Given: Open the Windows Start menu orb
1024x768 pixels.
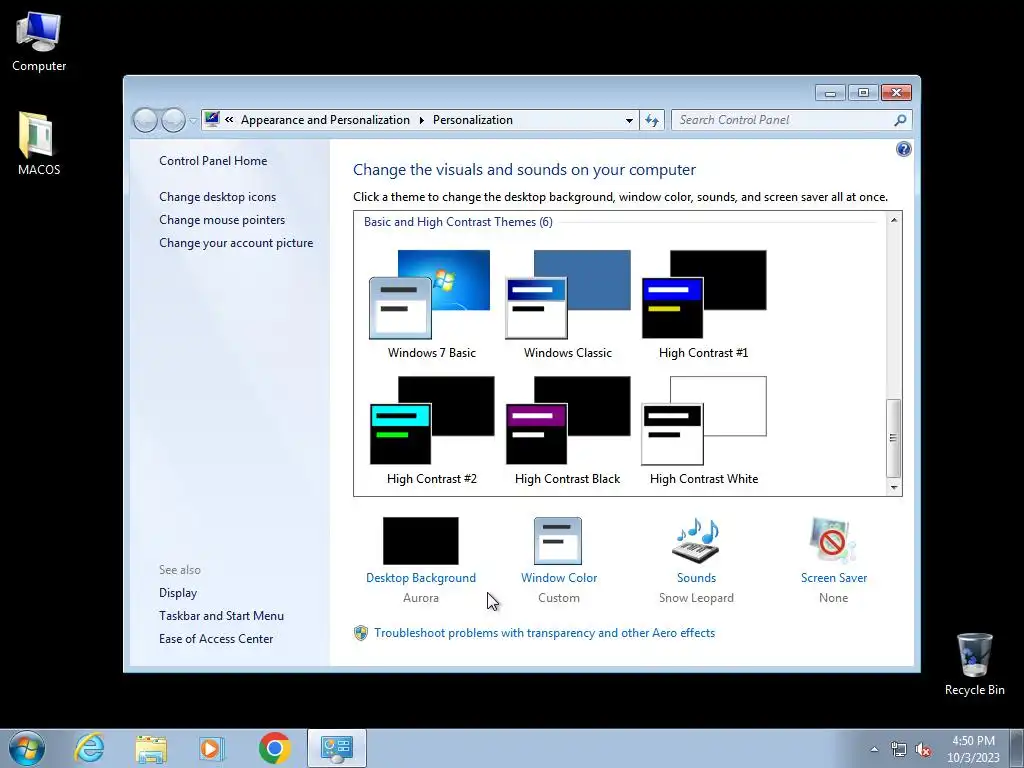Looking at the screenshot, I should (x=27, y=748).
